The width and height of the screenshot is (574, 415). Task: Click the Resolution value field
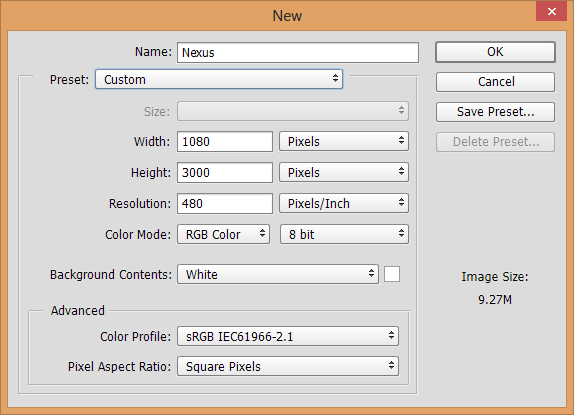[x=225, y=203]
